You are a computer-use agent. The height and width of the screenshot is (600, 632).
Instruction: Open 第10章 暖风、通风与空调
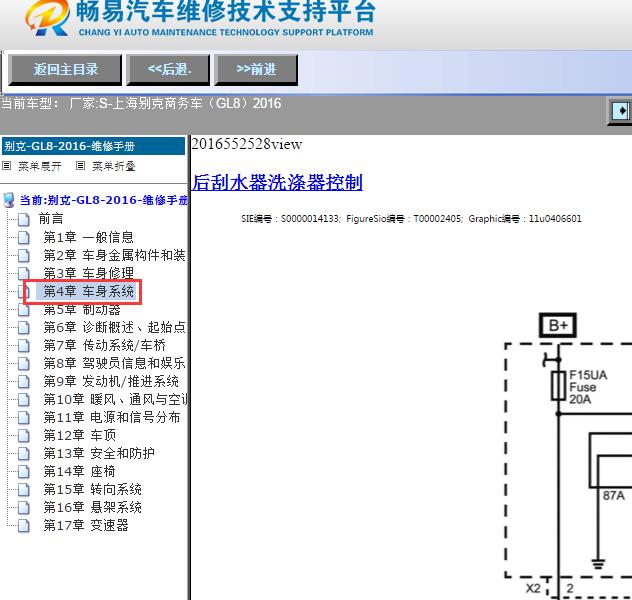[x=115, y=399]
